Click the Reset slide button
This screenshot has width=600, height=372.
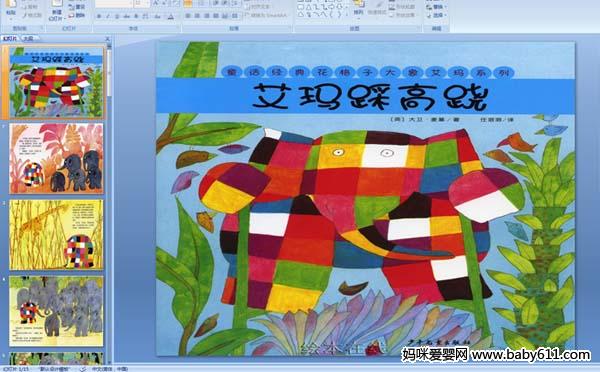point(76,7)
